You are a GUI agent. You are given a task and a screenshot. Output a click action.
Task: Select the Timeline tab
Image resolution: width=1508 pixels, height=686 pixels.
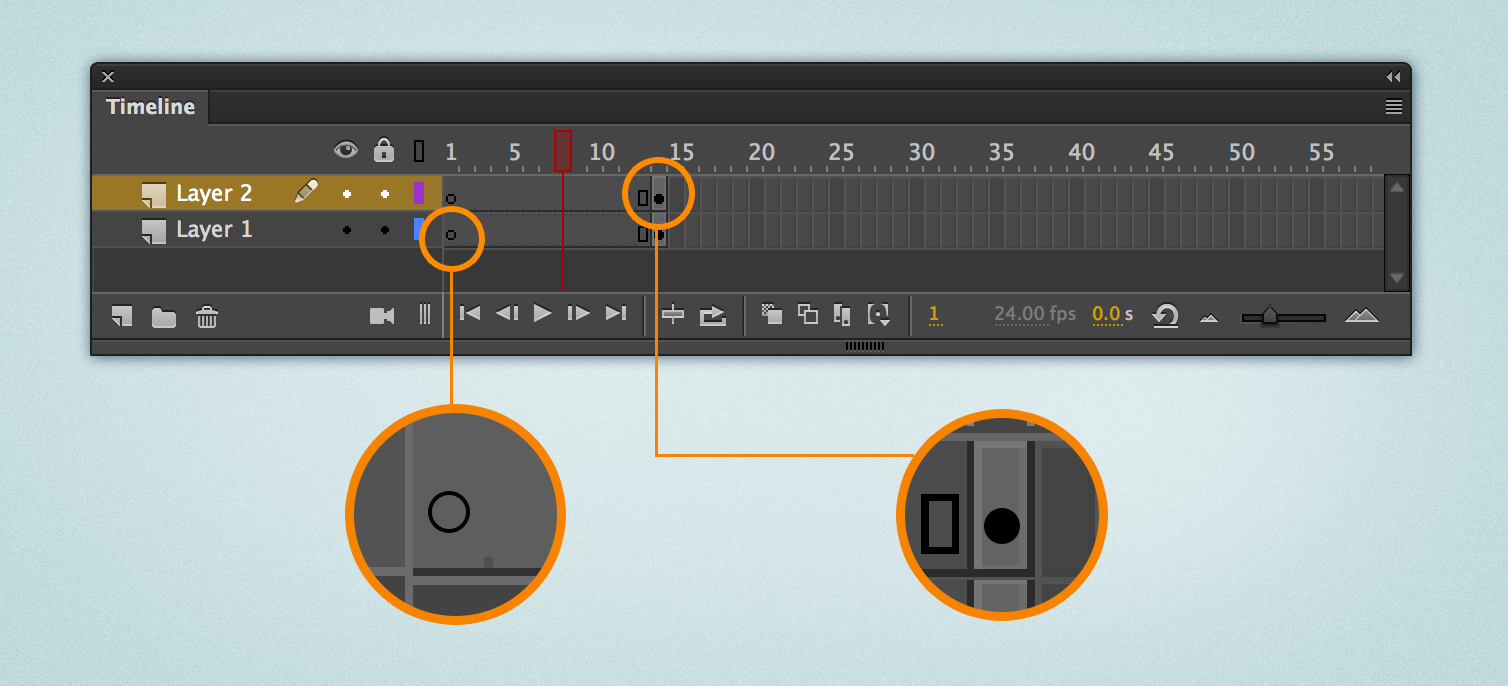pyautogui.click(x=150, y=106)
